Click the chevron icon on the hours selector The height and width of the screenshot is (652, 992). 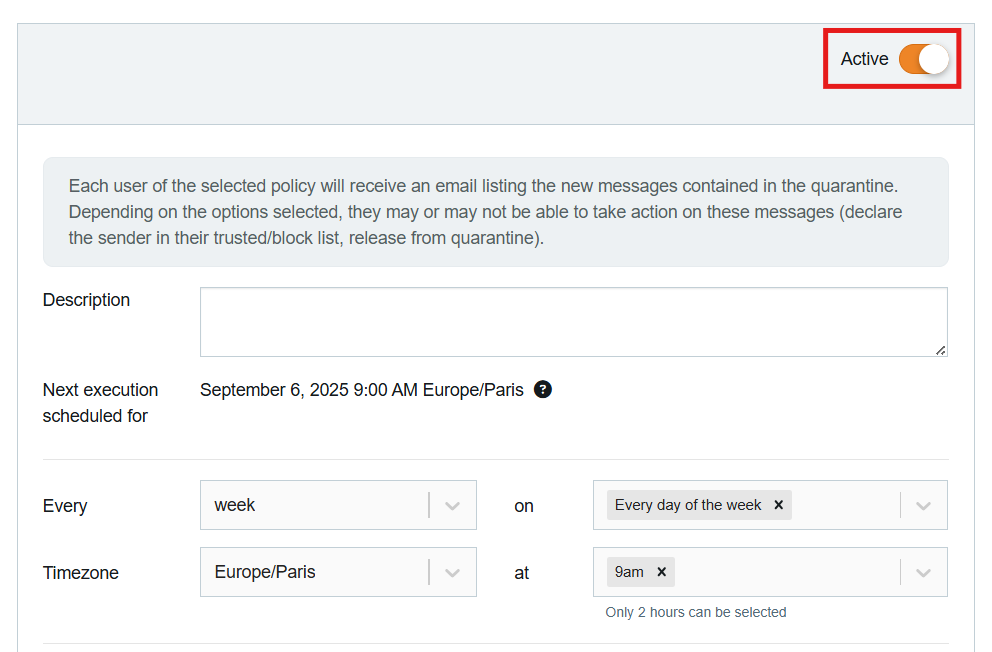pos(922,572)
